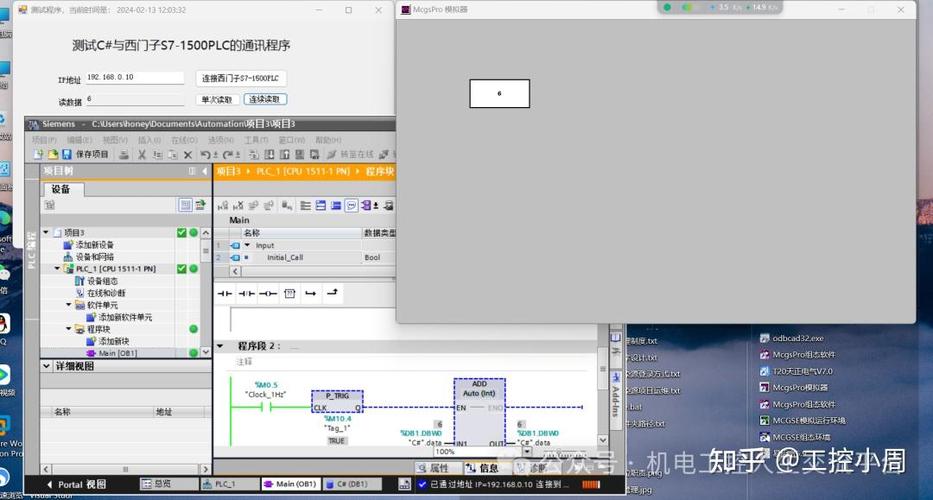Select Main [OB1] in project tree

click(112, 353)
